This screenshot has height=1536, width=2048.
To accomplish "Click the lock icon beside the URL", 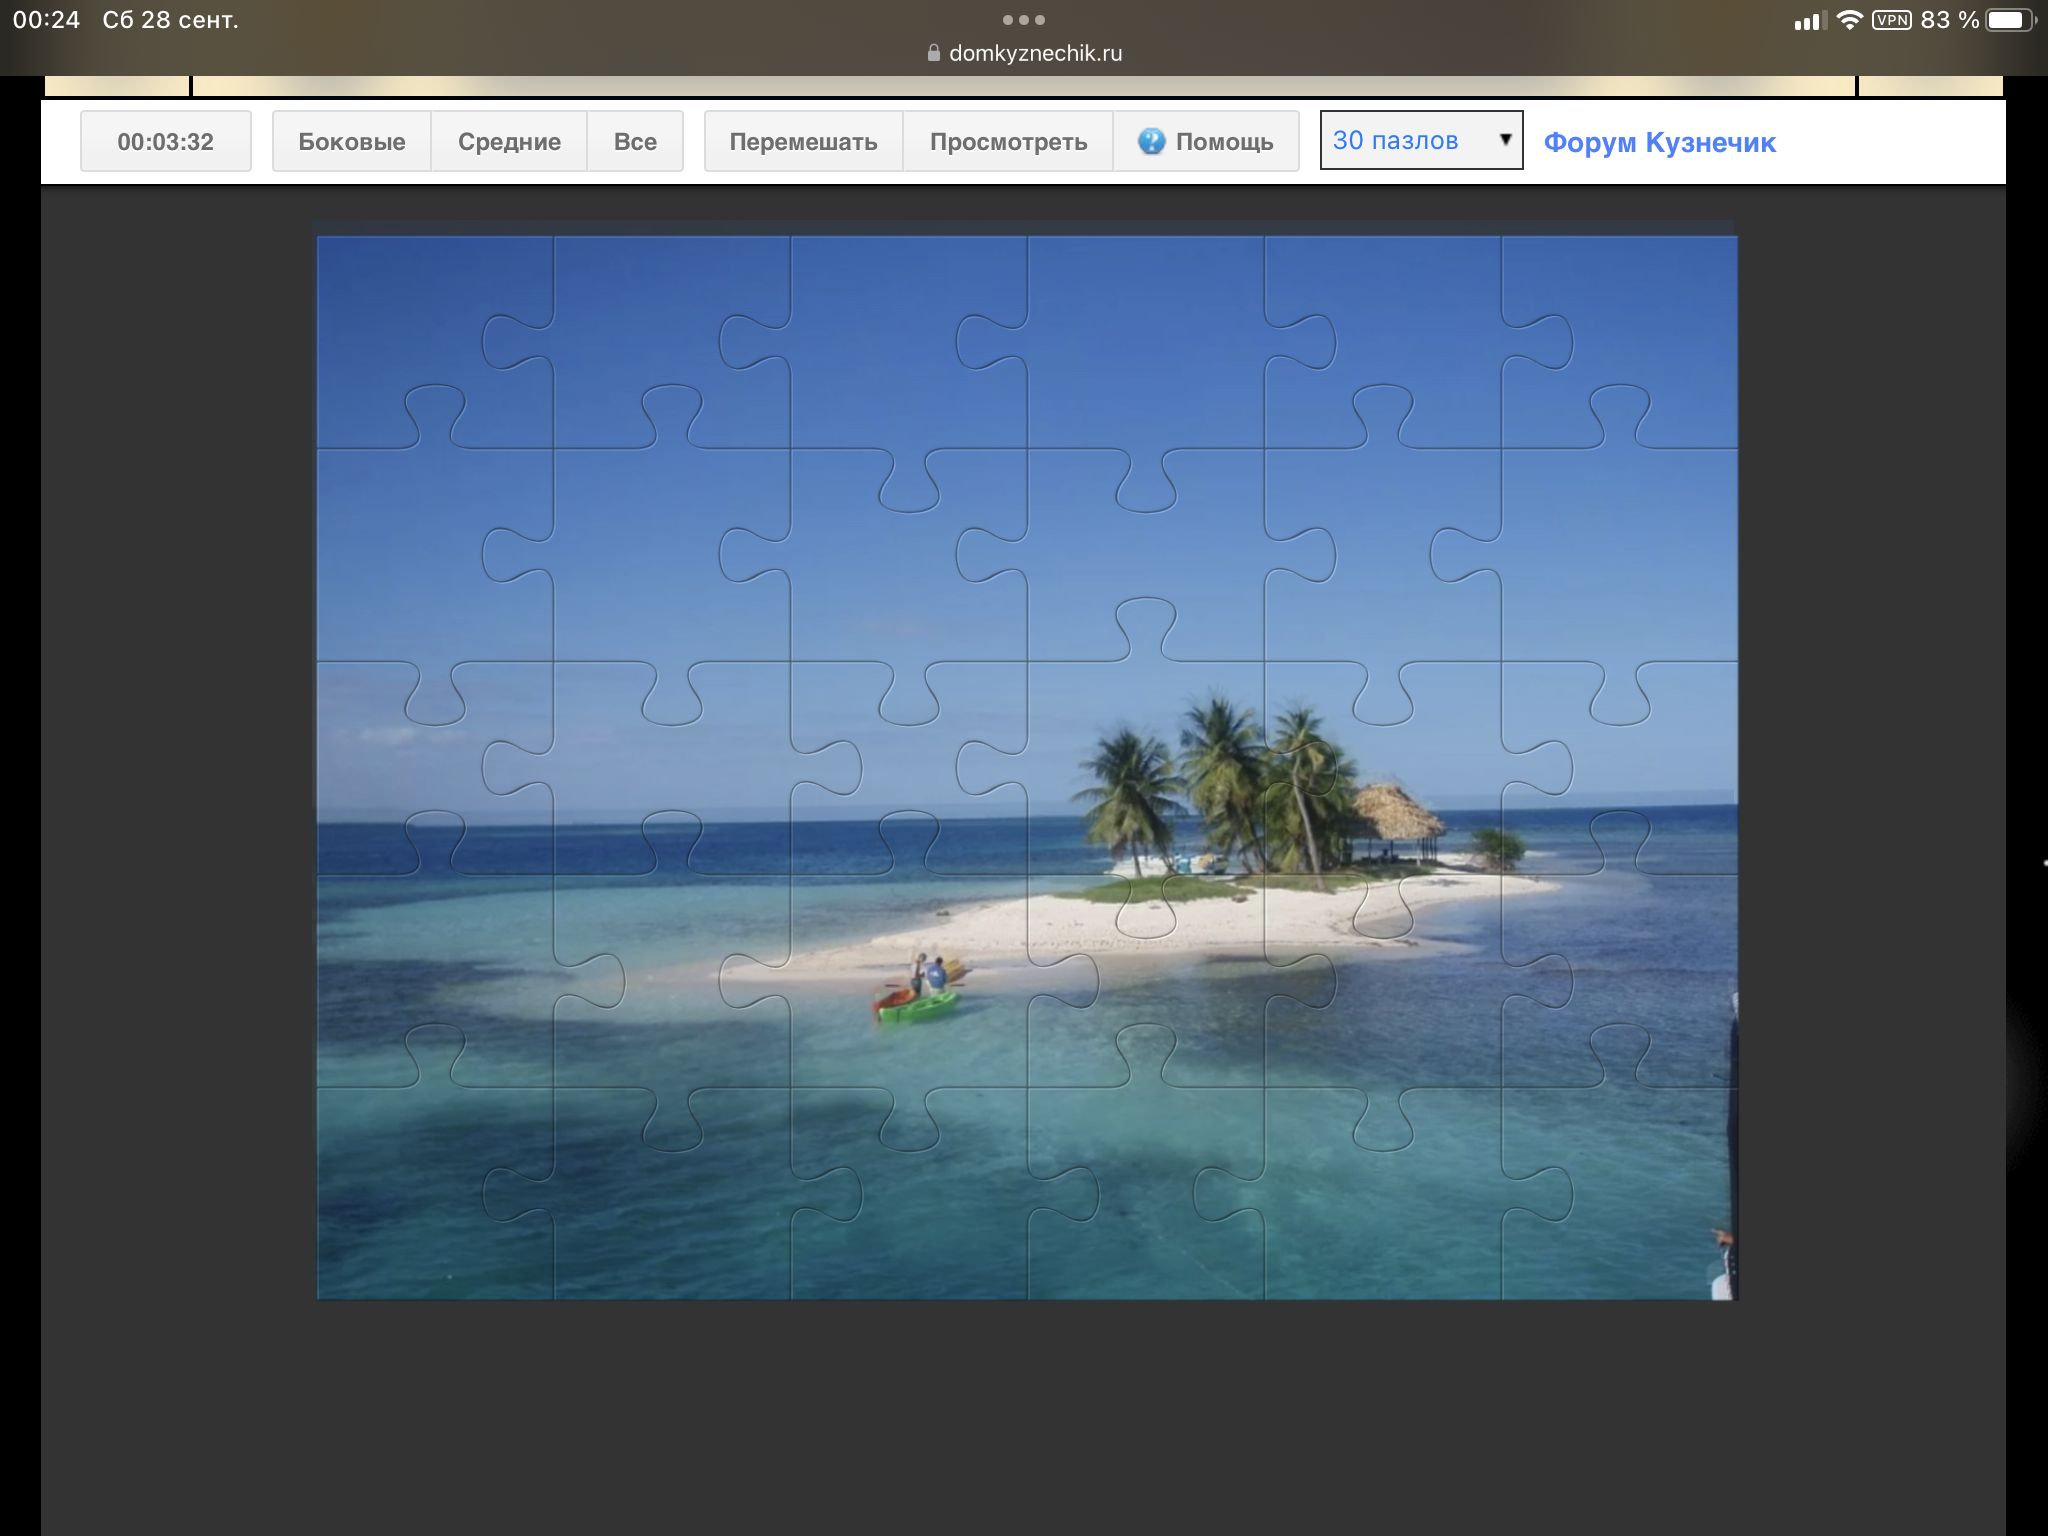I will click(934, 53).
